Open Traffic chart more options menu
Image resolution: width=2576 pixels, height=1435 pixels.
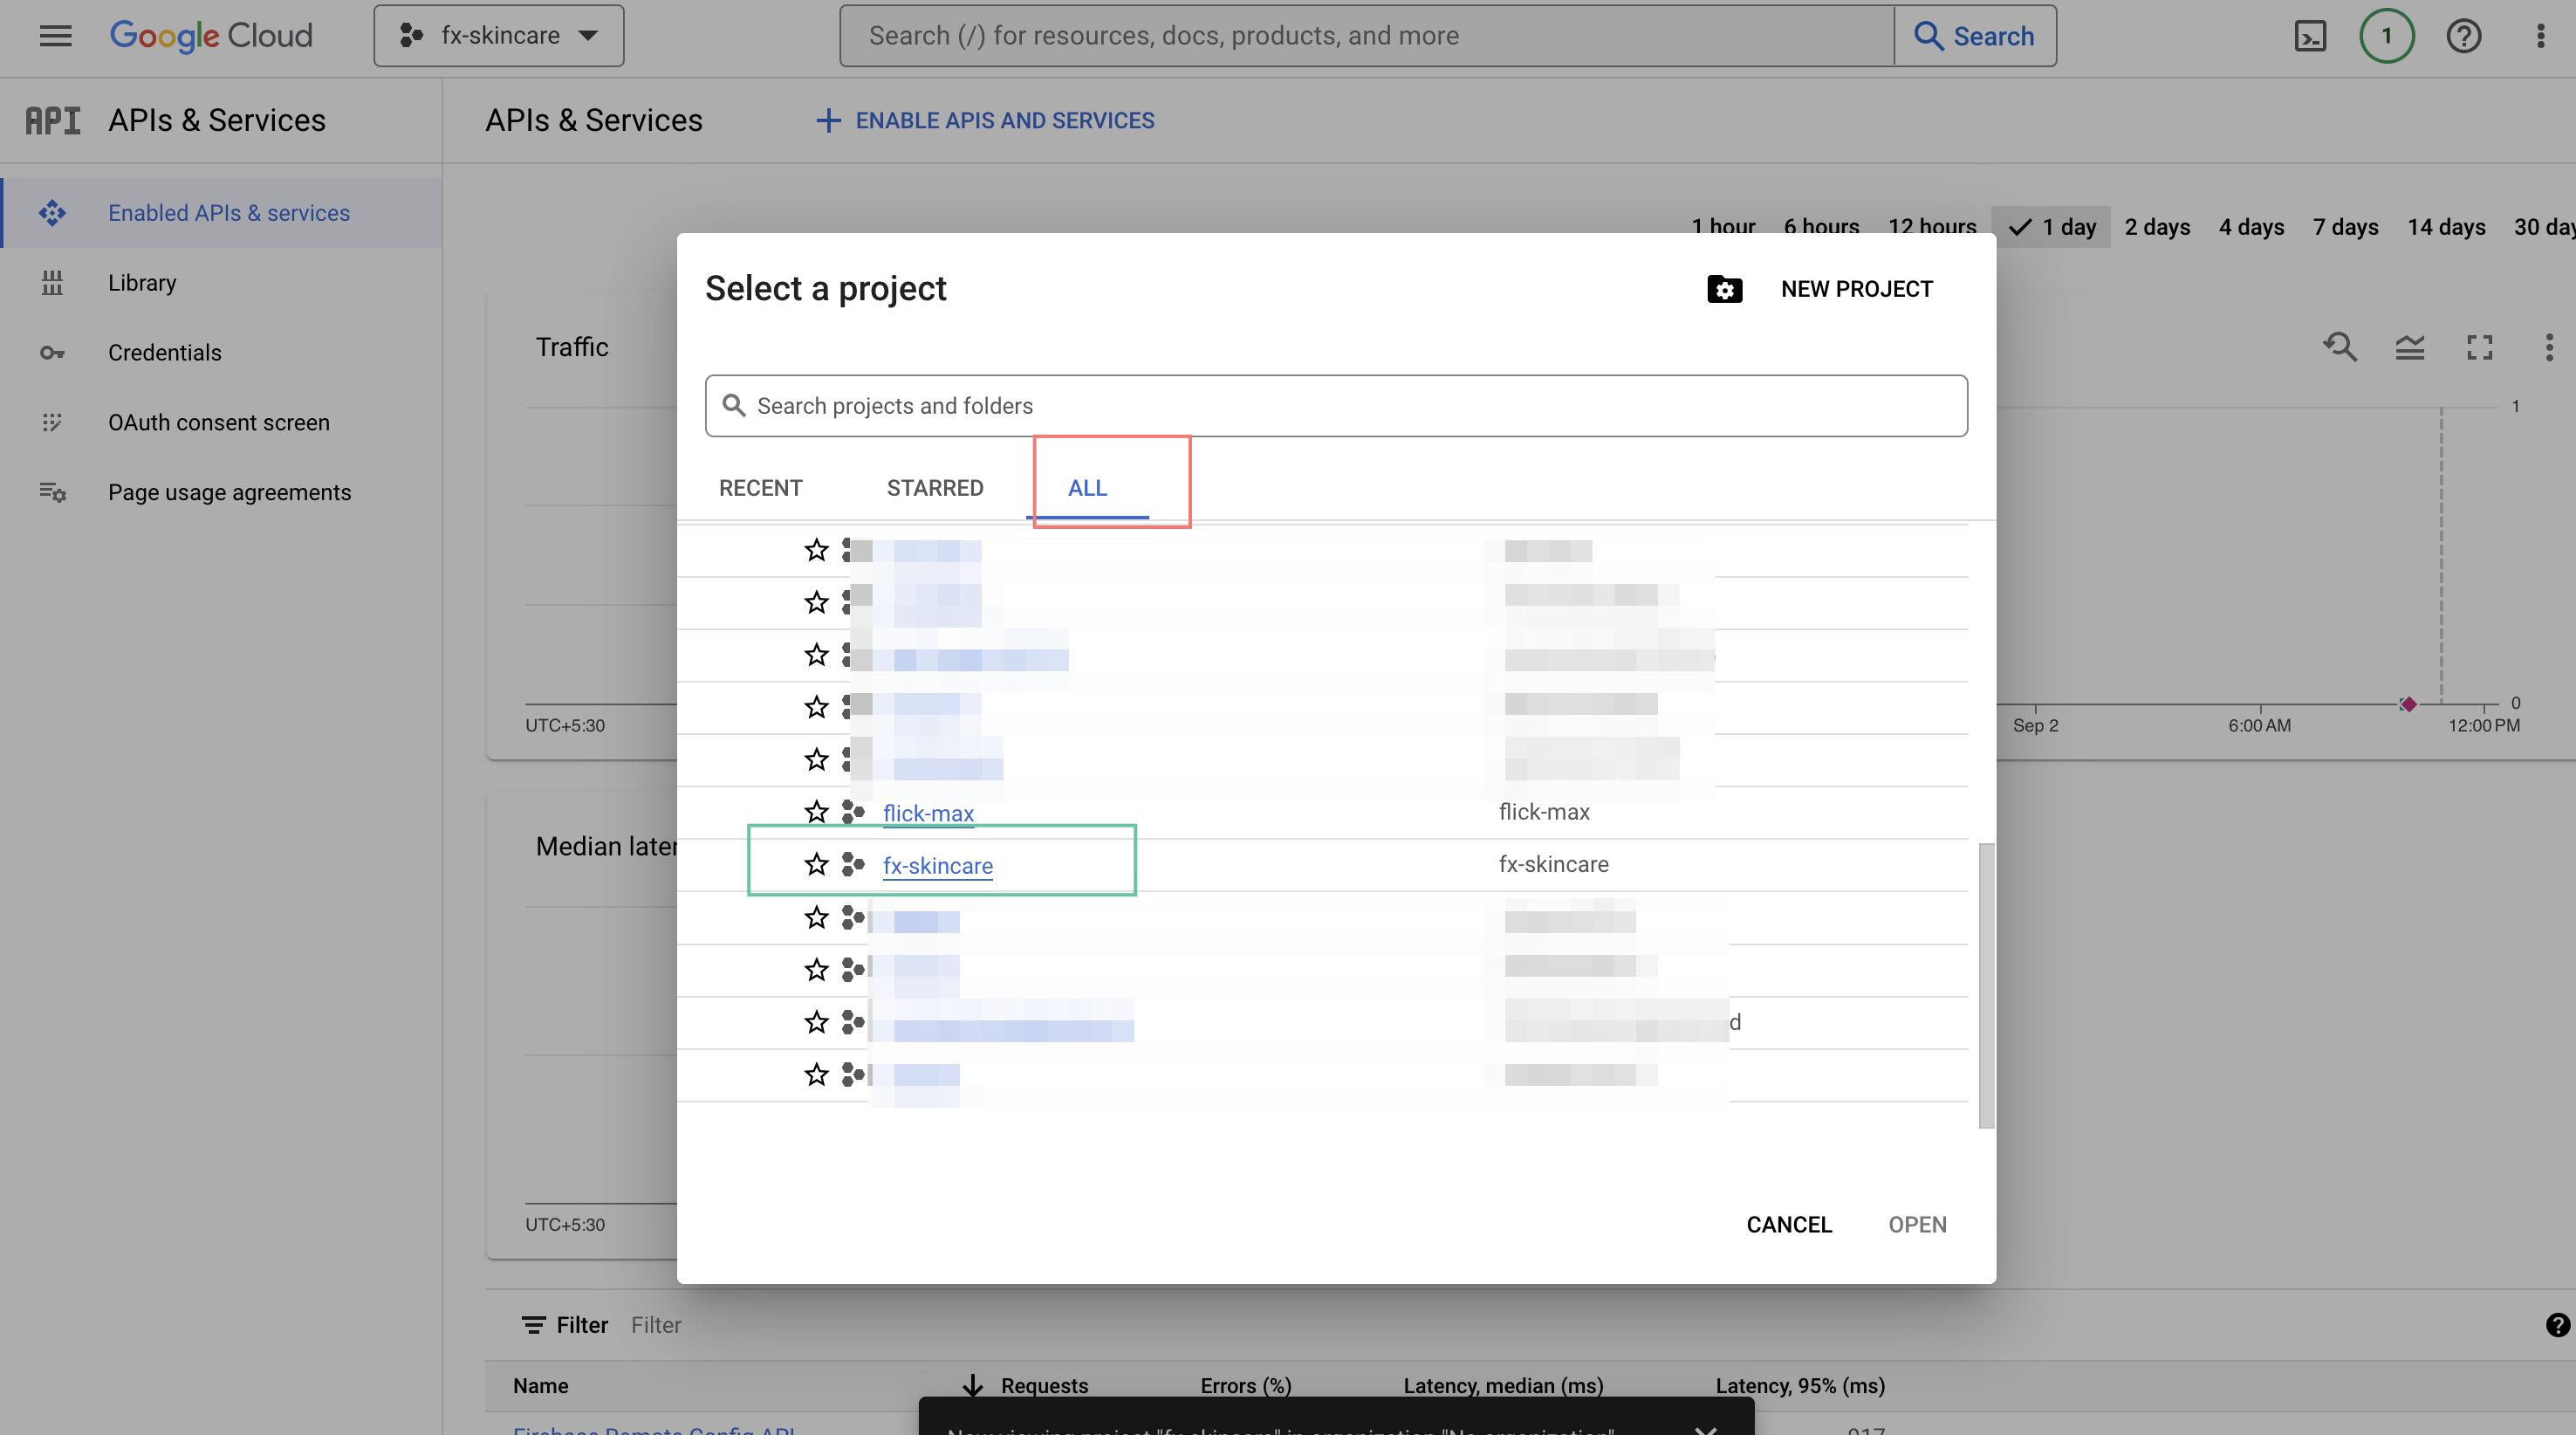[2549, 347]
